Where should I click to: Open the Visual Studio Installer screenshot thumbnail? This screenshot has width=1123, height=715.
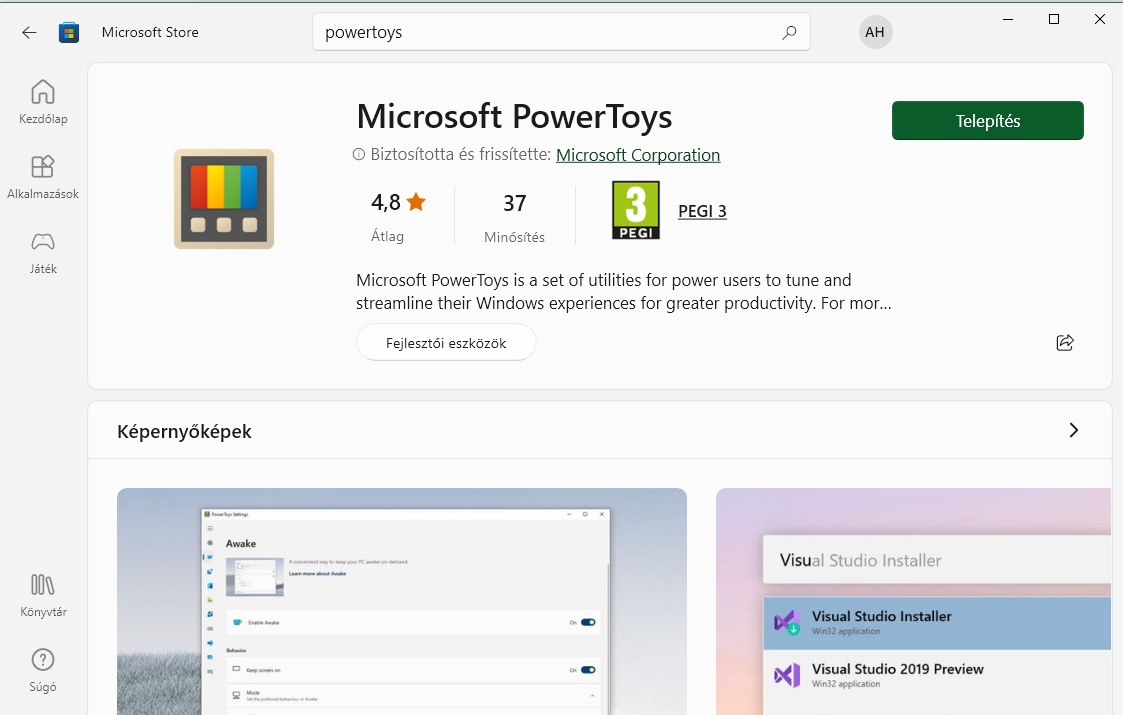[913, 601]
